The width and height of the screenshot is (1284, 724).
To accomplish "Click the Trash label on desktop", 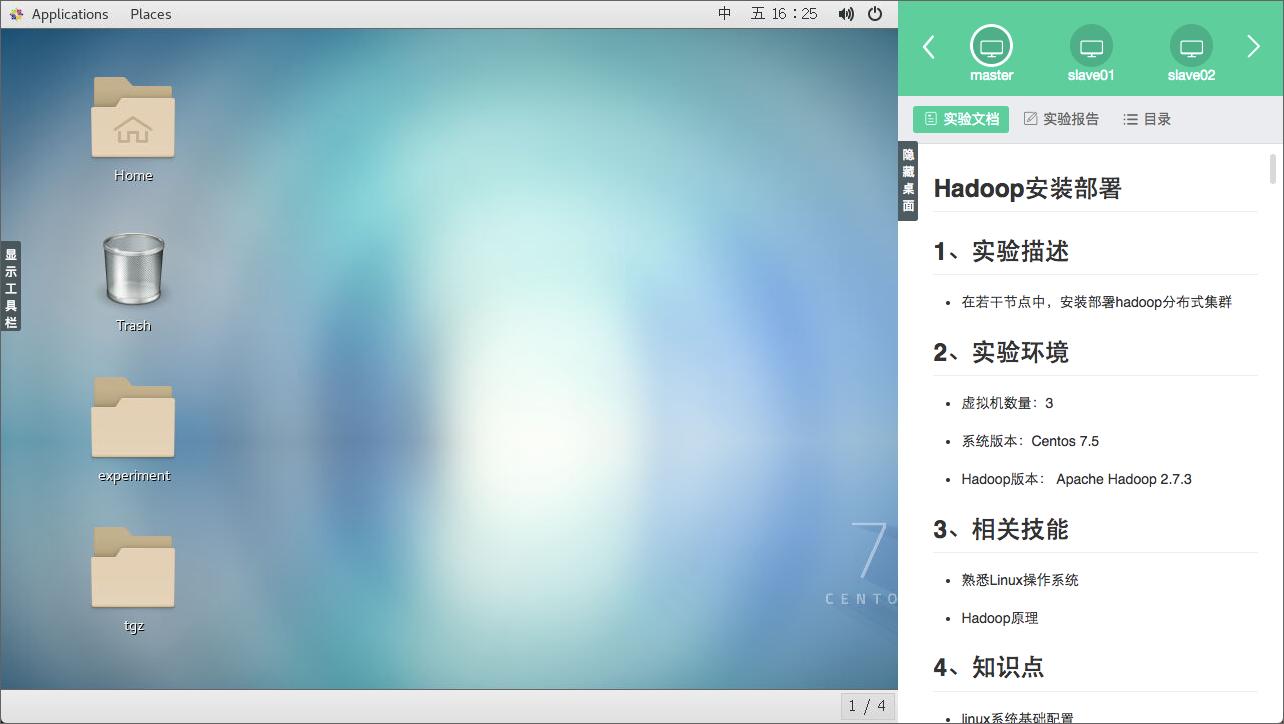I will coord(133,326).
